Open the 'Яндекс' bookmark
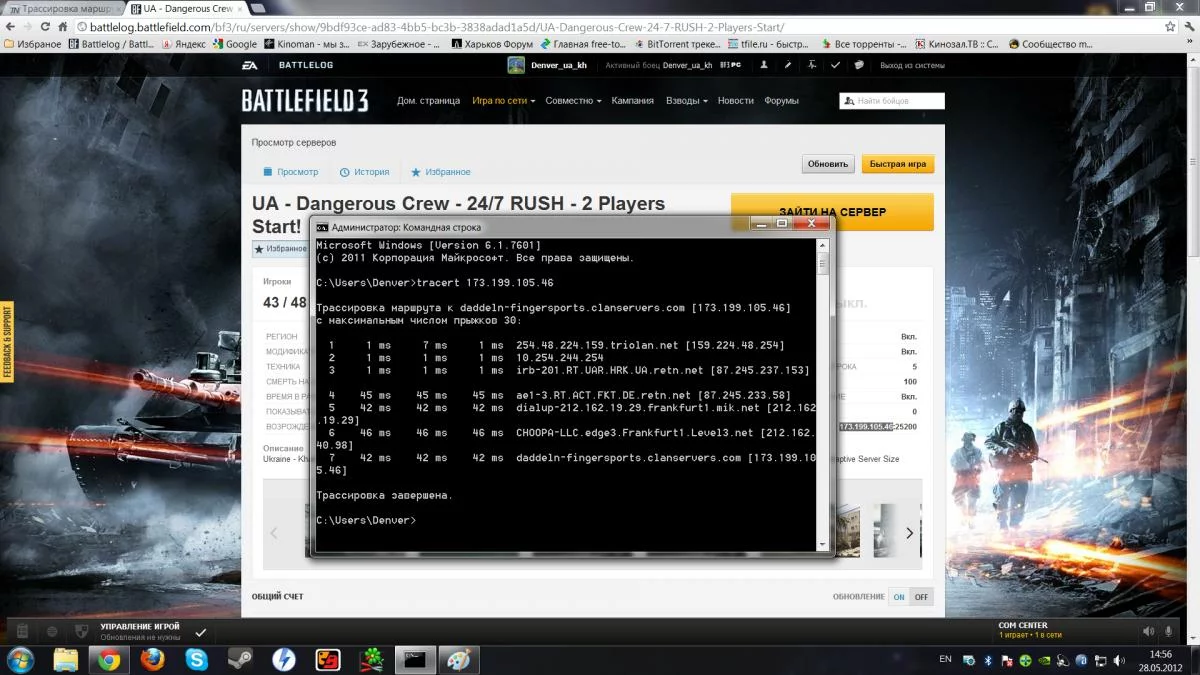1200x675 pixels. click(183, 44)
